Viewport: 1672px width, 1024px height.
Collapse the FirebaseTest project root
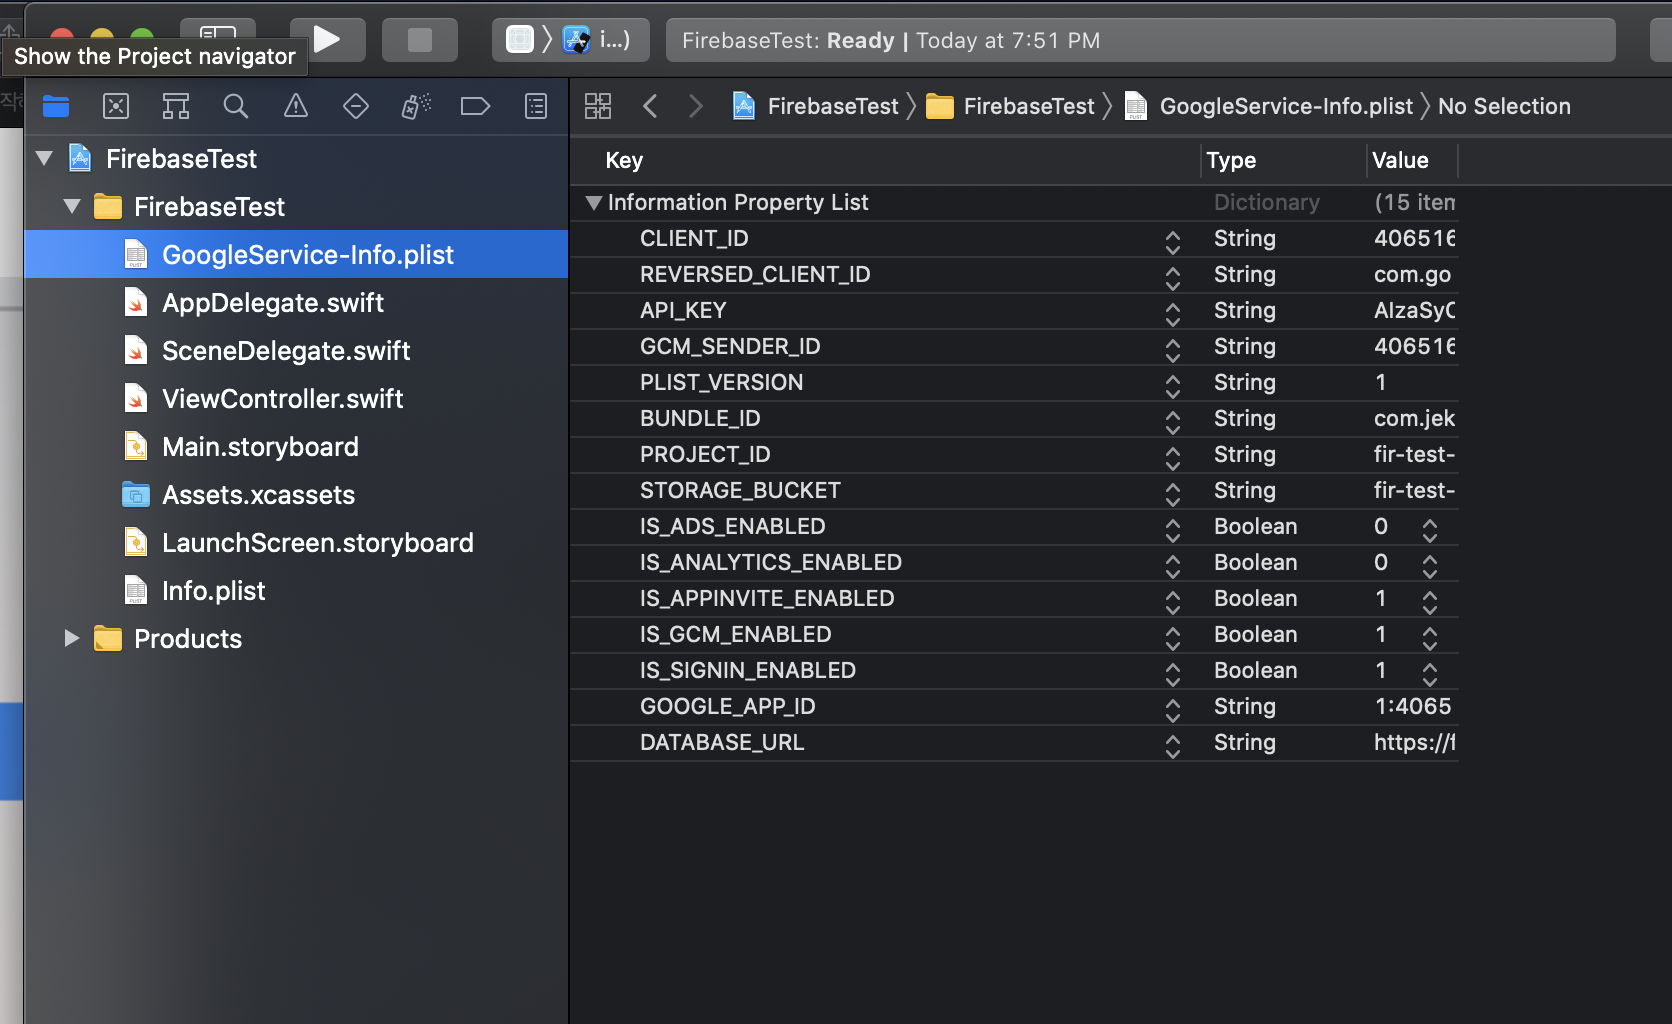click(x=44, y=158)
